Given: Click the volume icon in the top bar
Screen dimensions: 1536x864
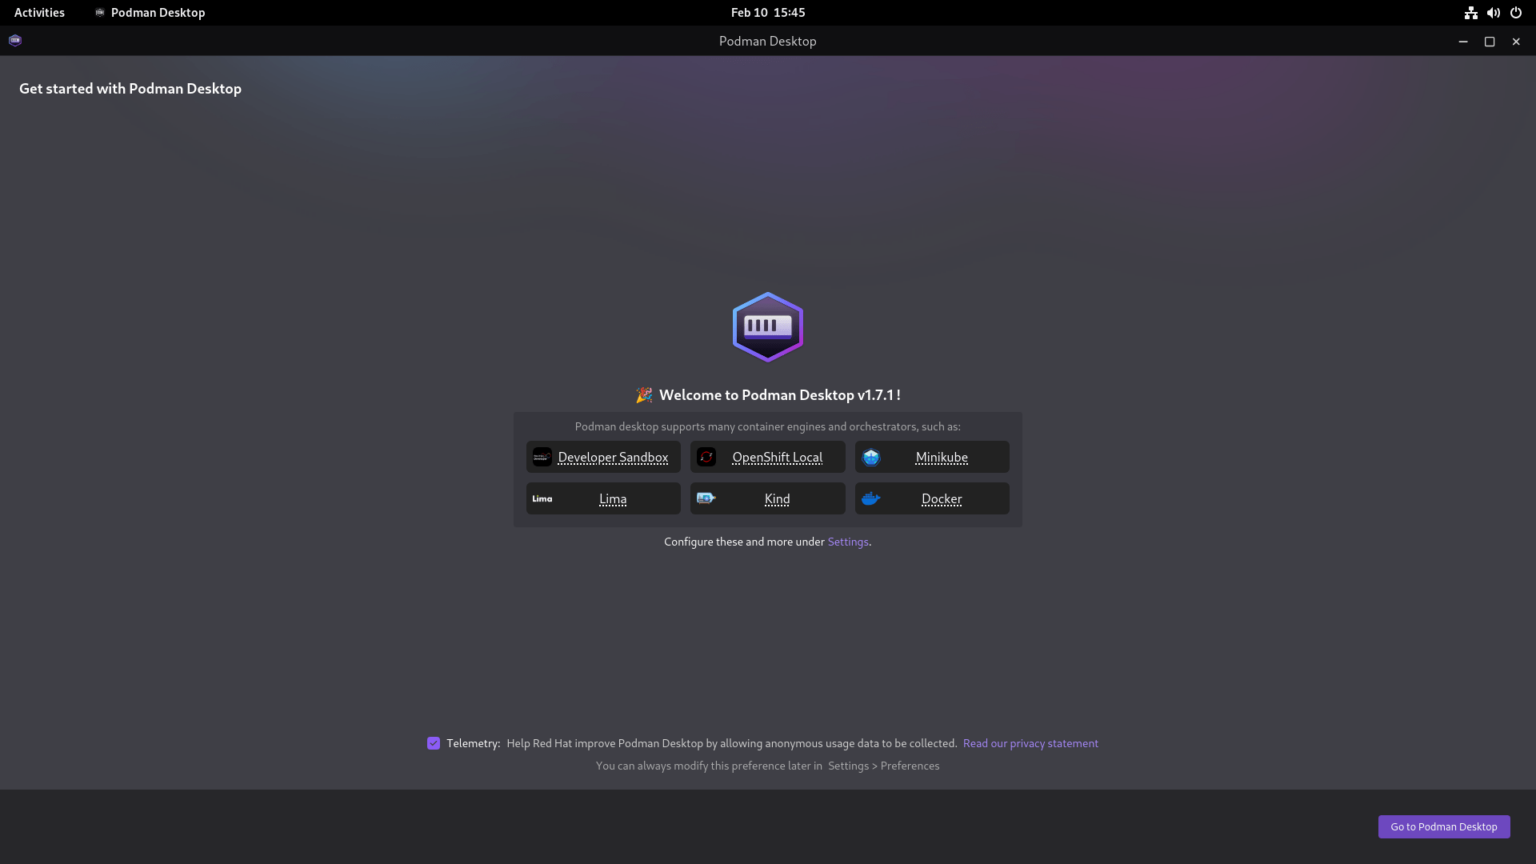Looking at the screenshot, I should [x=1493, y=12].
